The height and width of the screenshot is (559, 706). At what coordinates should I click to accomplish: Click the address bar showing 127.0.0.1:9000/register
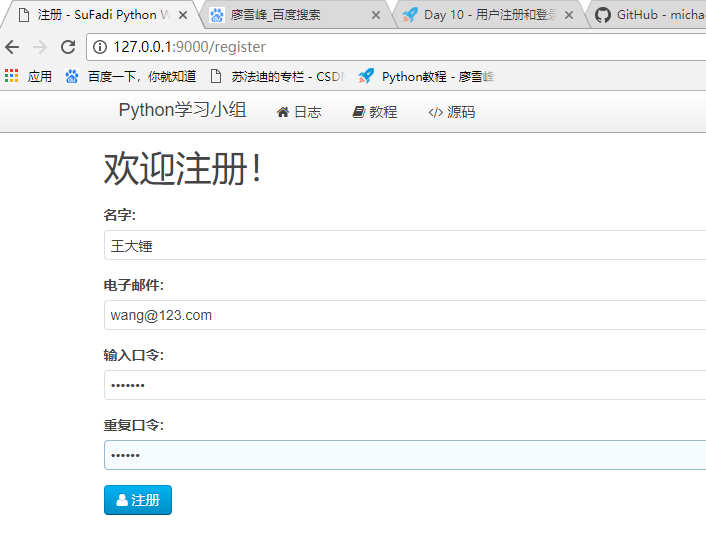(x=396, y=47)
